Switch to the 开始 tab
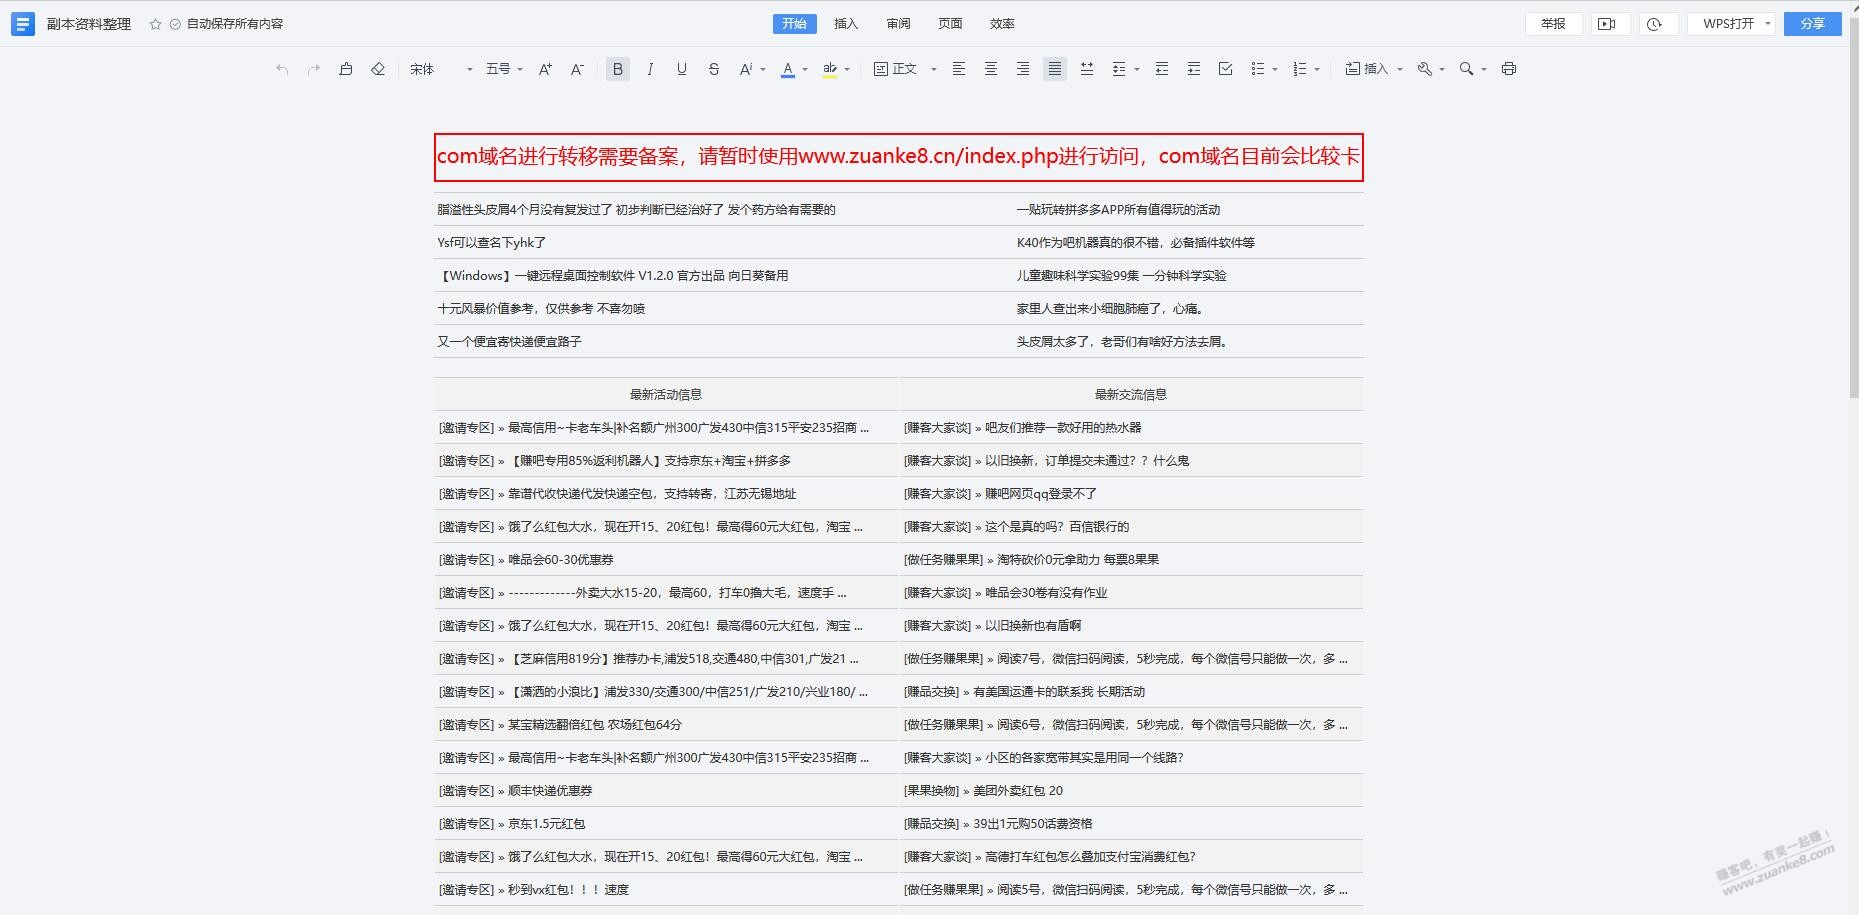The image size is (1859, 915). pos(795,24)
